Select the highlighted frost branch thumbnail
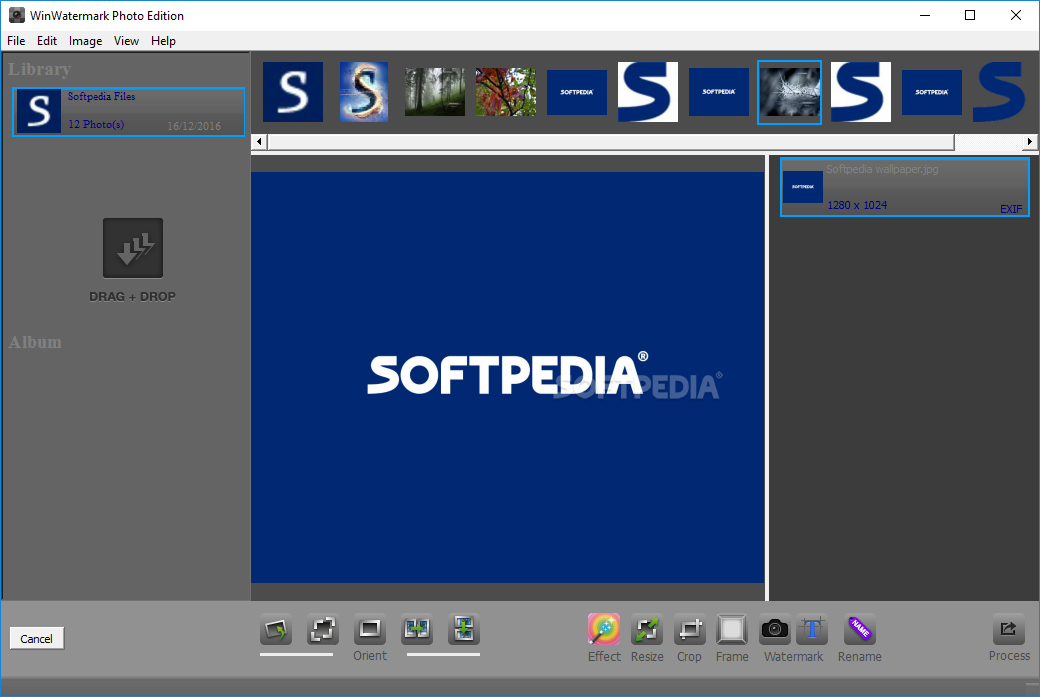The width and height of the screenshot is (1040, 697). point(789,92)
